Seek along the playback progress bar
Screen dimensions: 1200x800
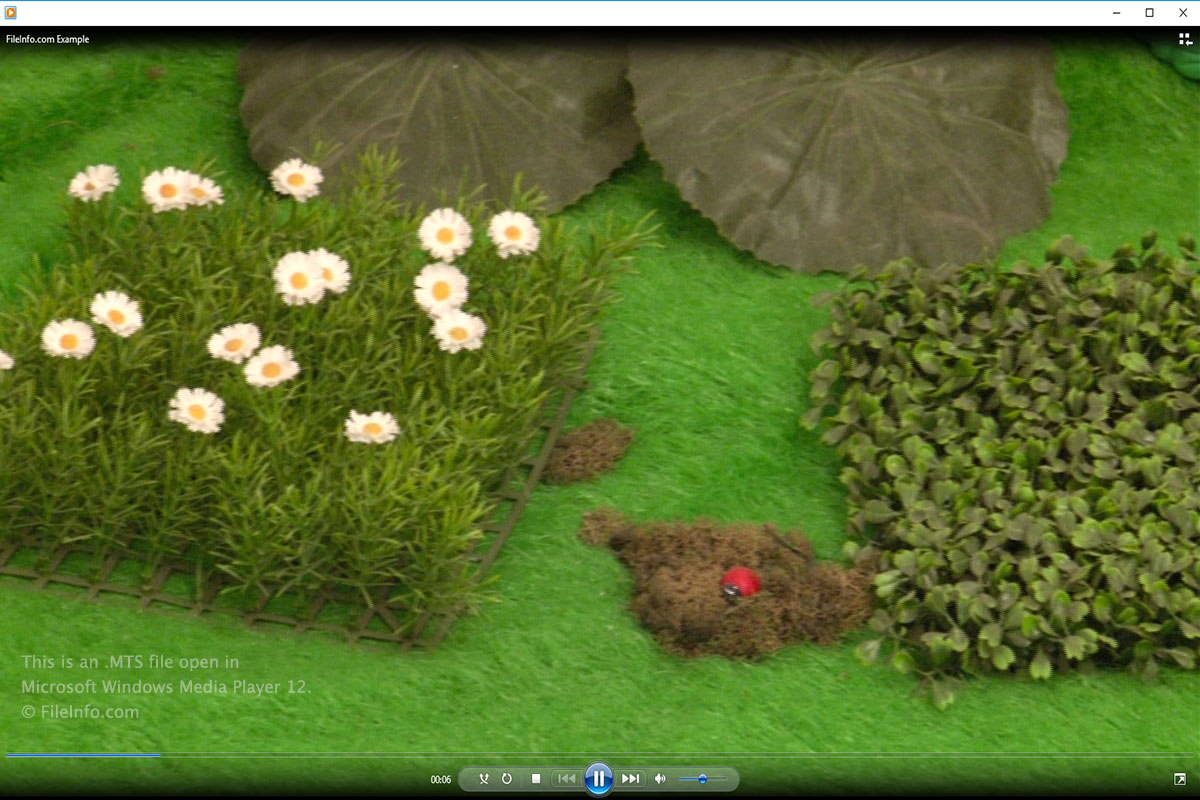[x=600, y=755]
